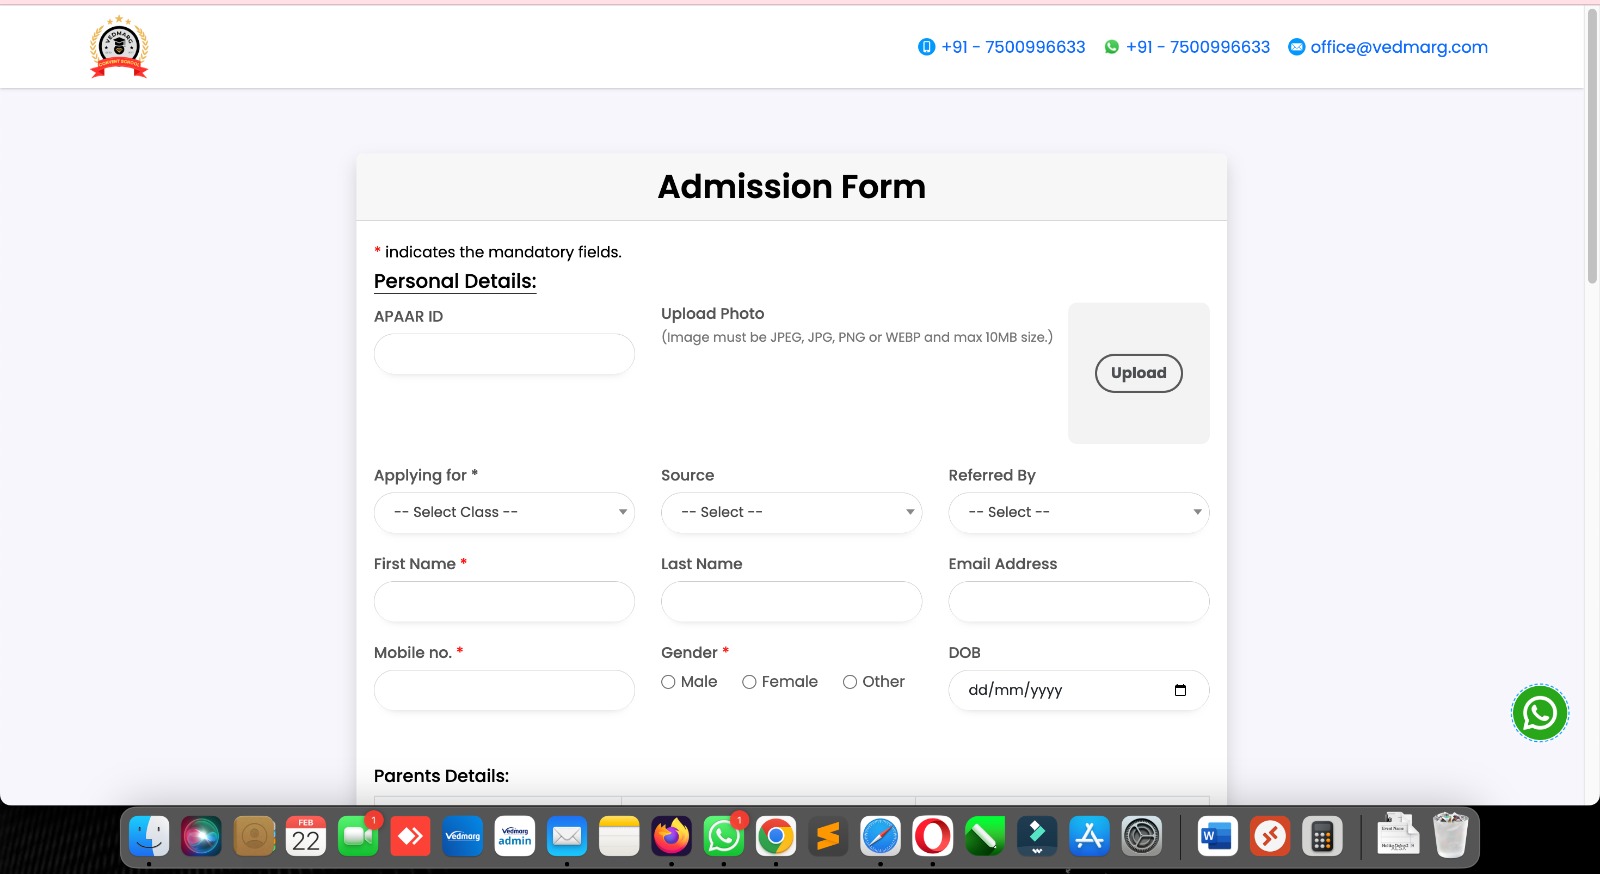Select the Female gender radio button
Screen dimensions: 1600x874
coord(749,682)
